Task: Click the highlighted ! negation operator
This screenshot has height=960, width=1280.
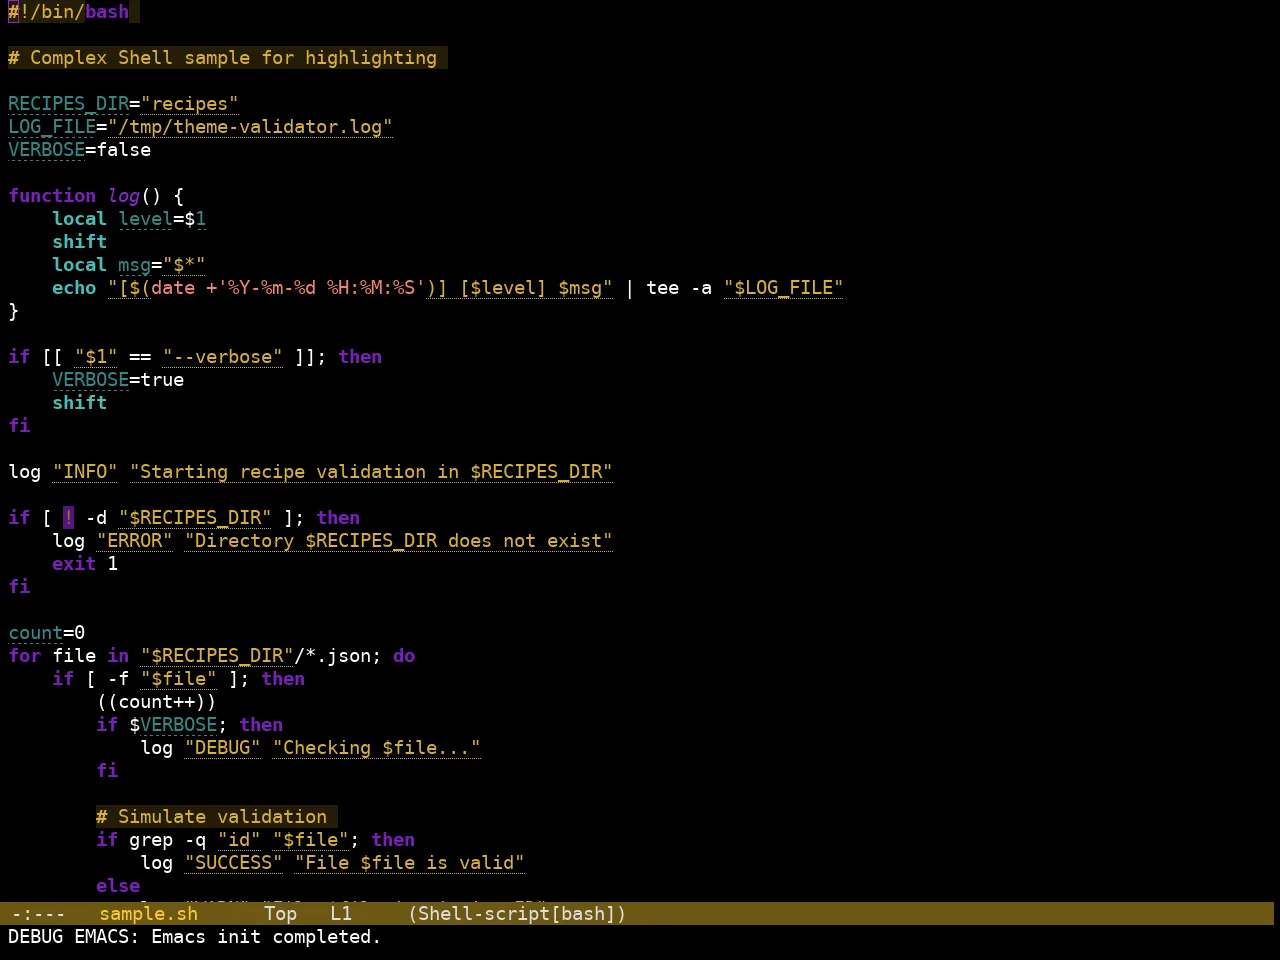Action: 68,518
